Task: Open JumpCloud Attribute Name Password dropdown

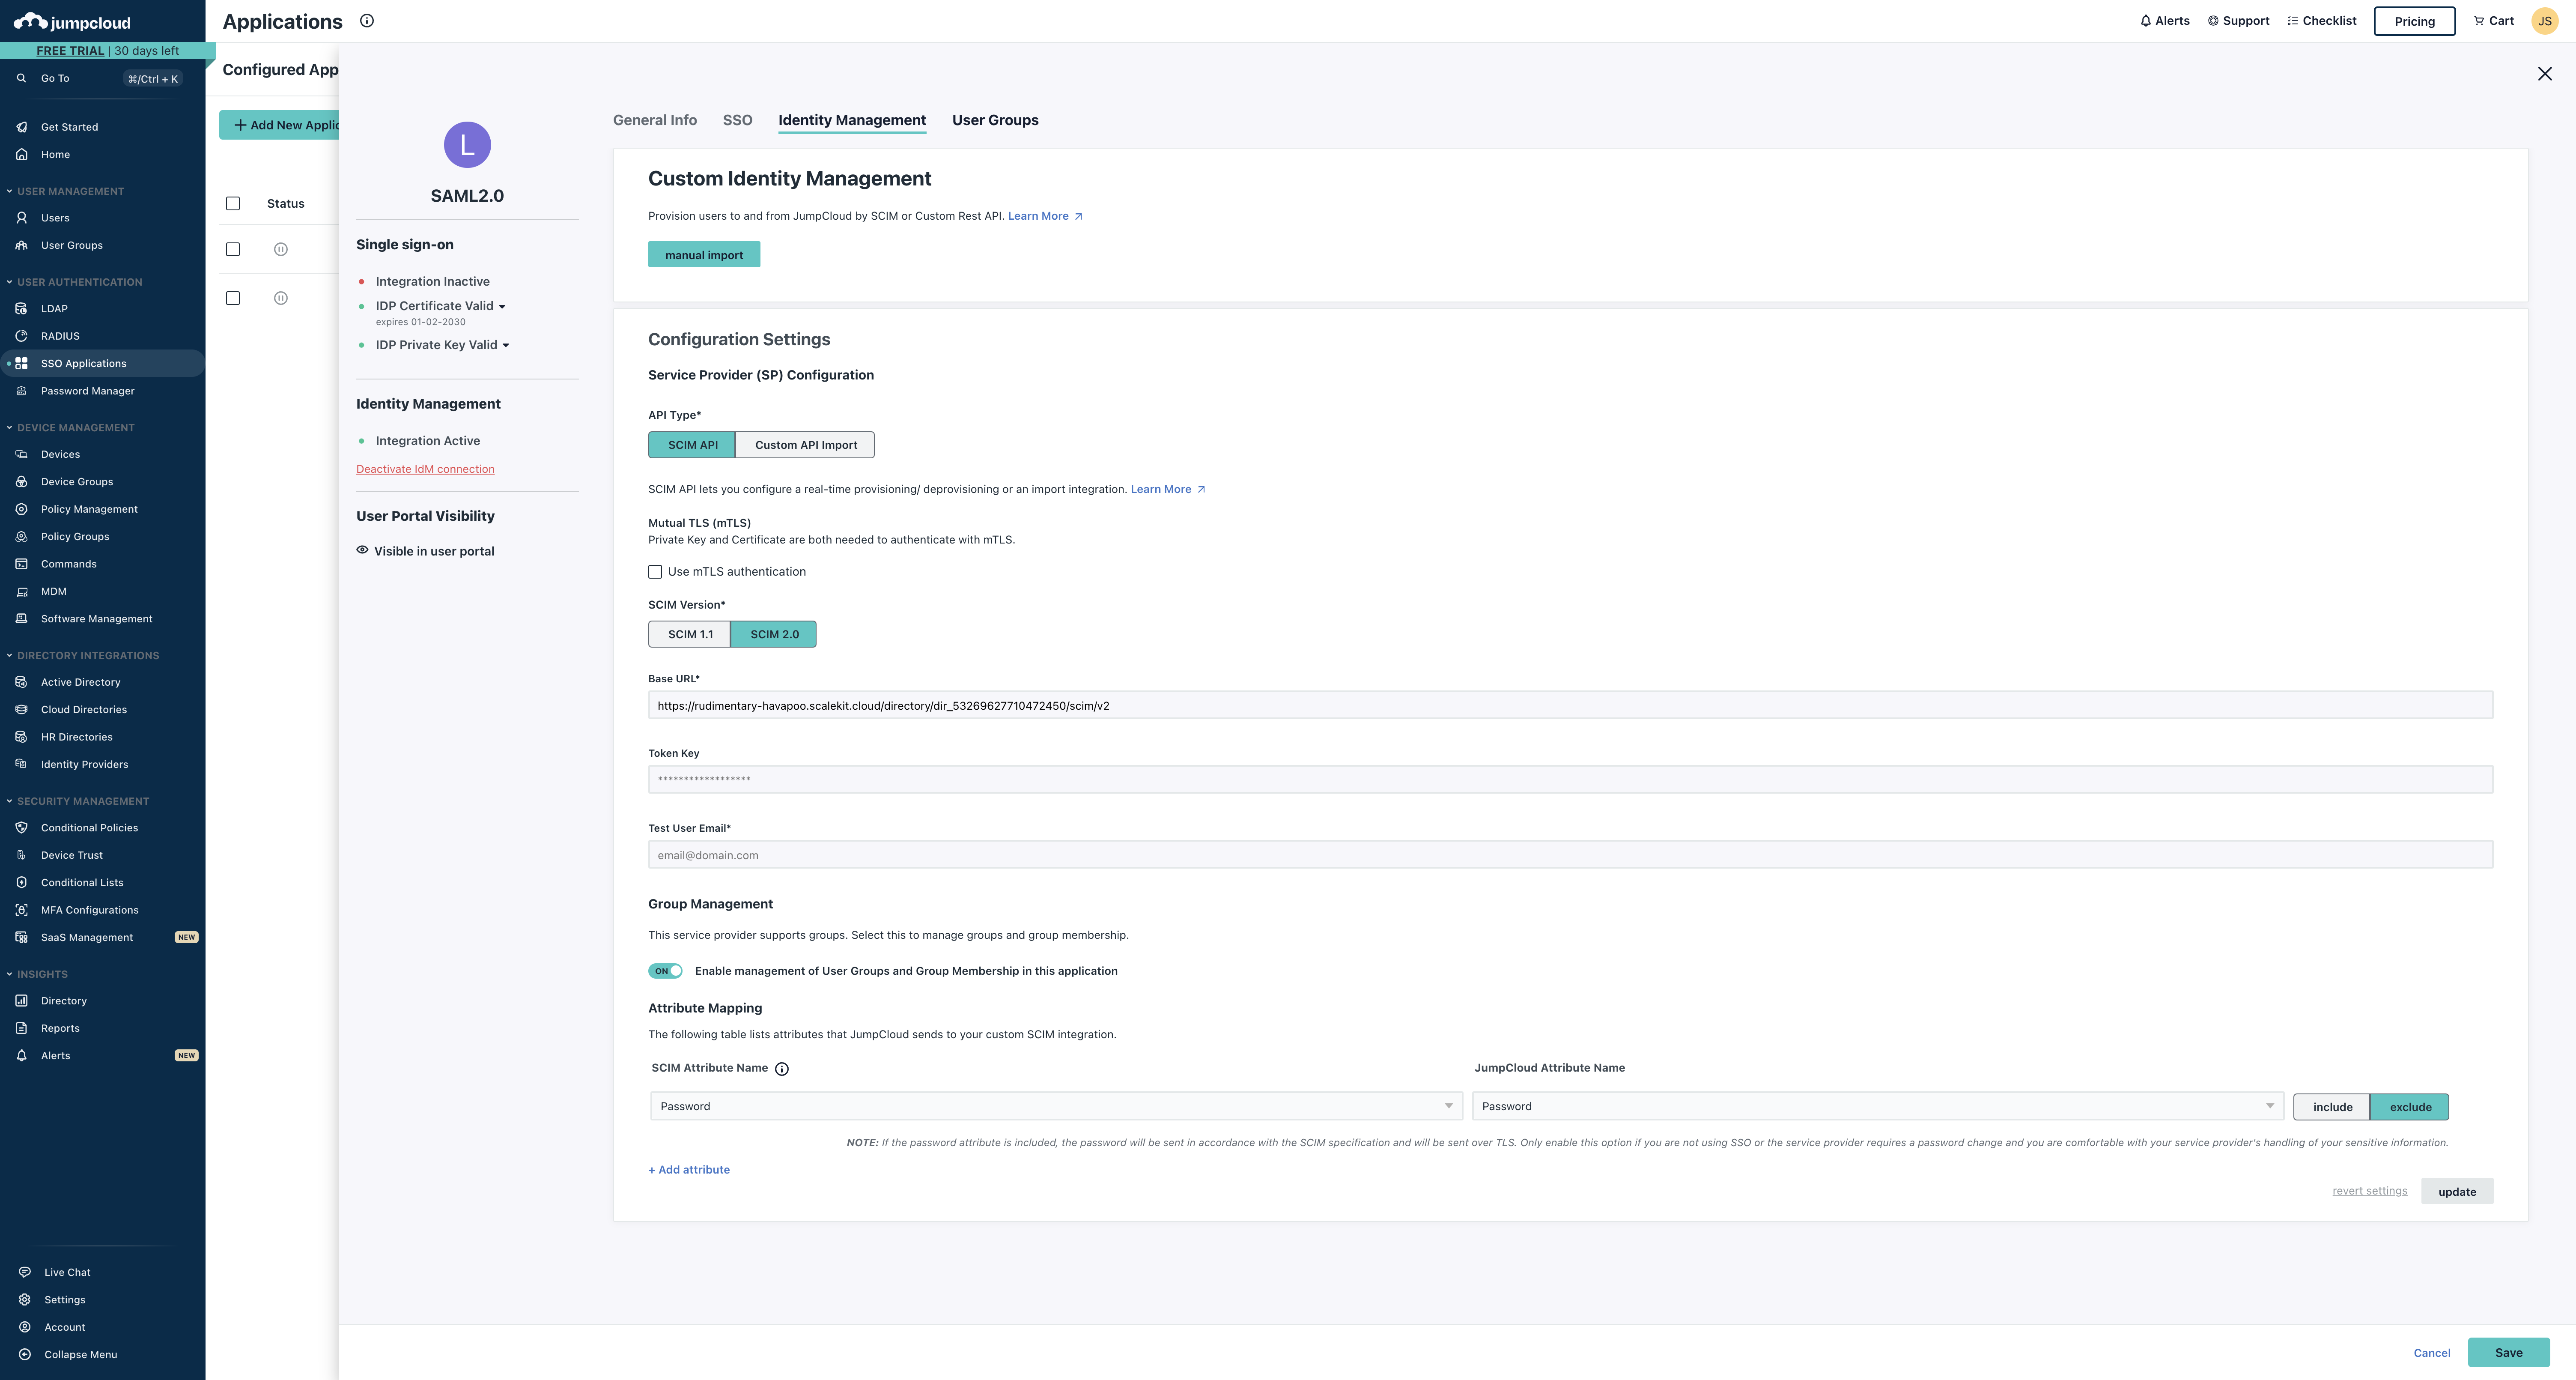Action: point(1878,1106)
